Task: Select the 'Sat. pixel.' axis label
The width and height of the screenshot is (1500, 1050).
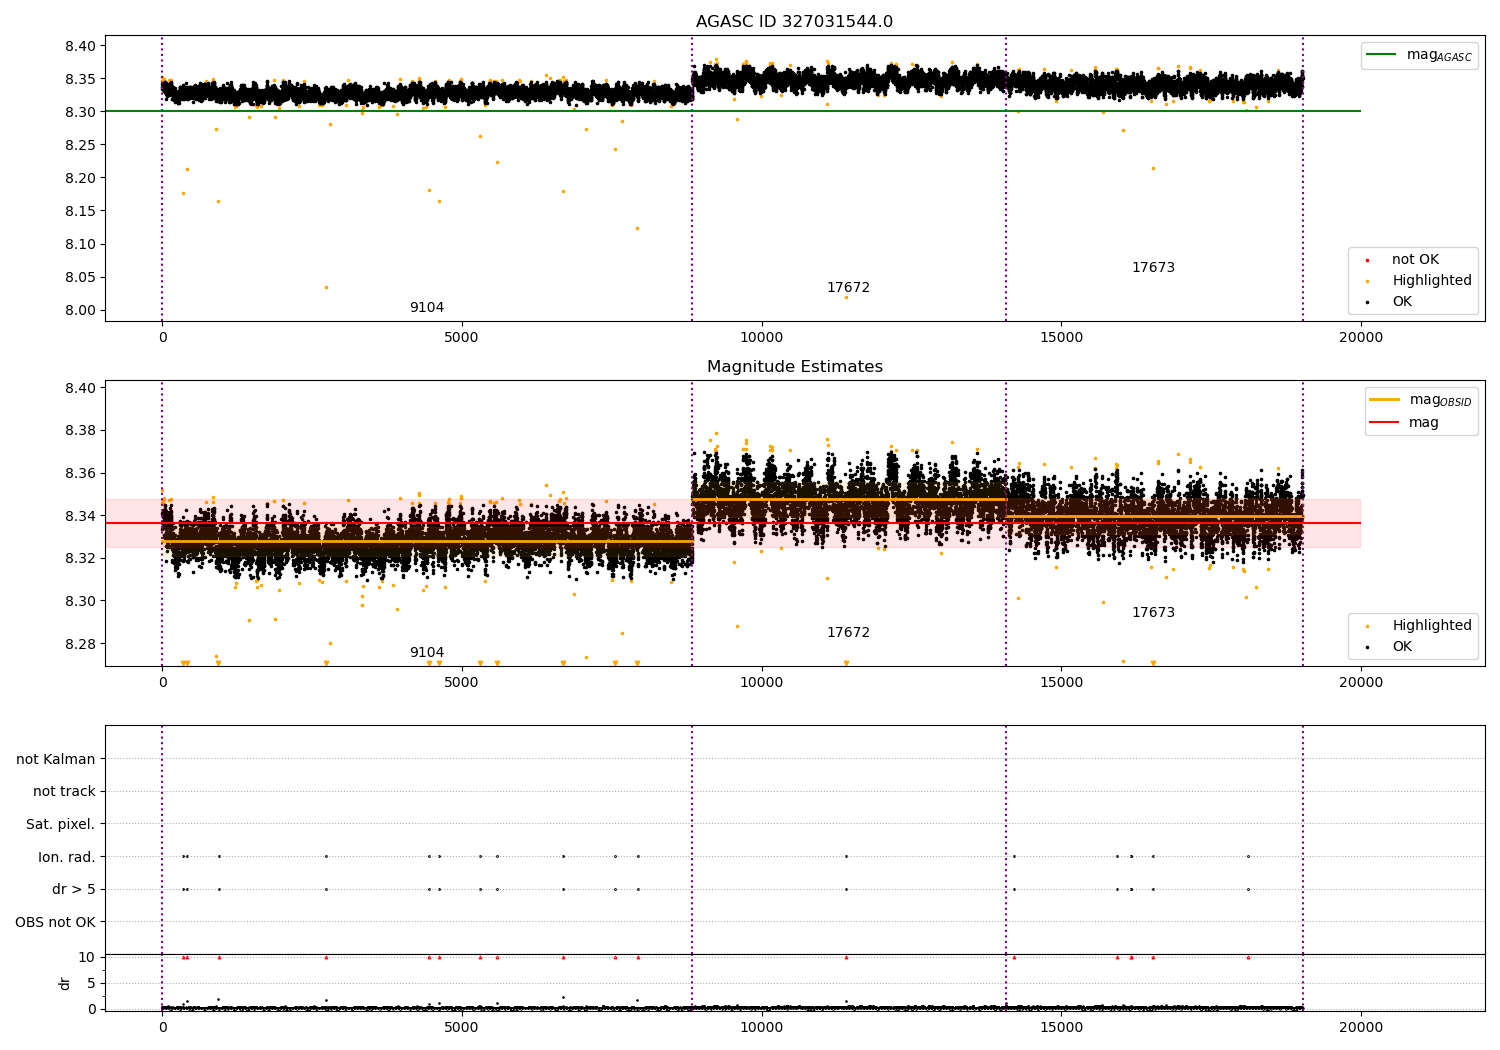Action: point(61,825)
